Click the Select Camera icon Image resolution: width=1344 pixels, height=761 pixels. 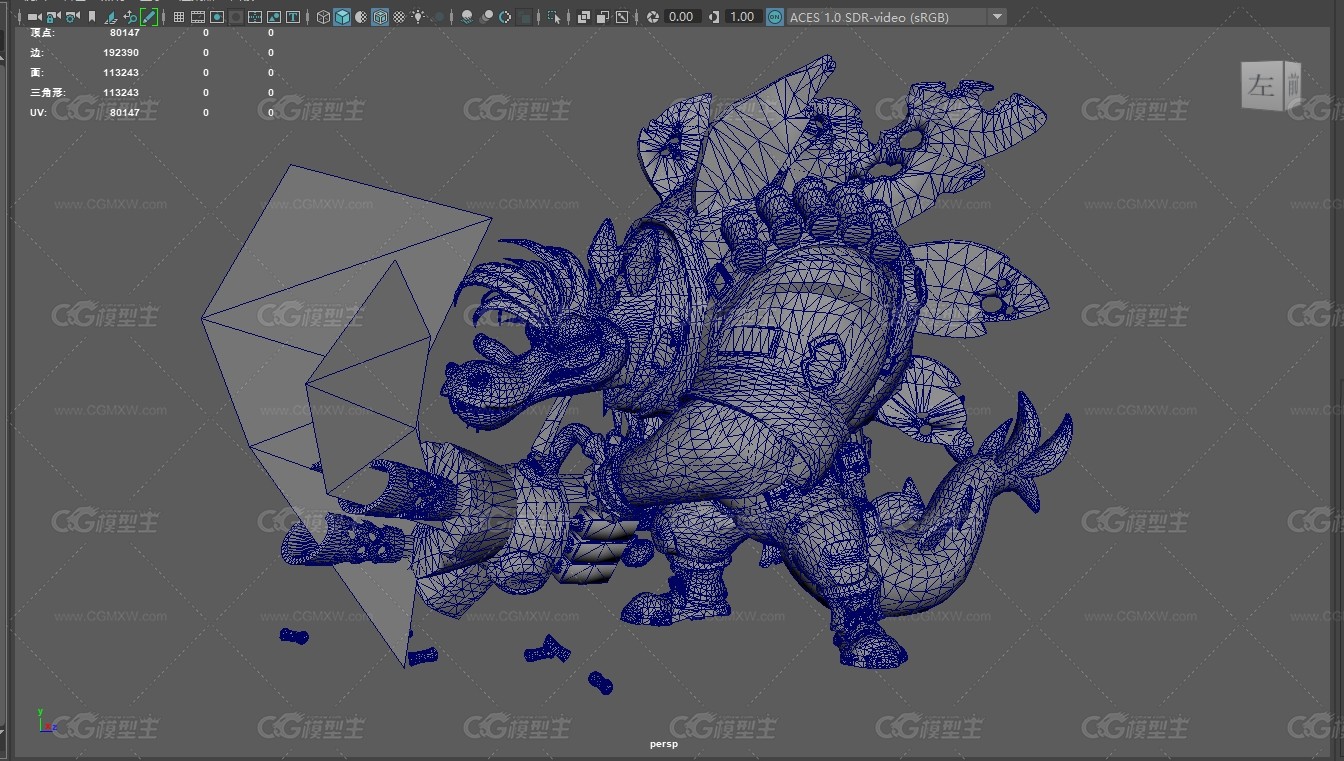point(34,17)
